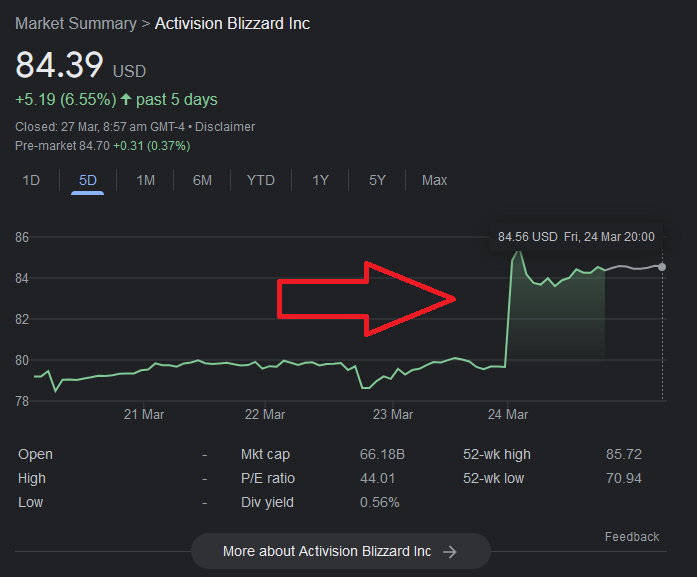Click the 84.39 stock price value
The height and width of the screenshot is (577, 697).
pos(59,65)
